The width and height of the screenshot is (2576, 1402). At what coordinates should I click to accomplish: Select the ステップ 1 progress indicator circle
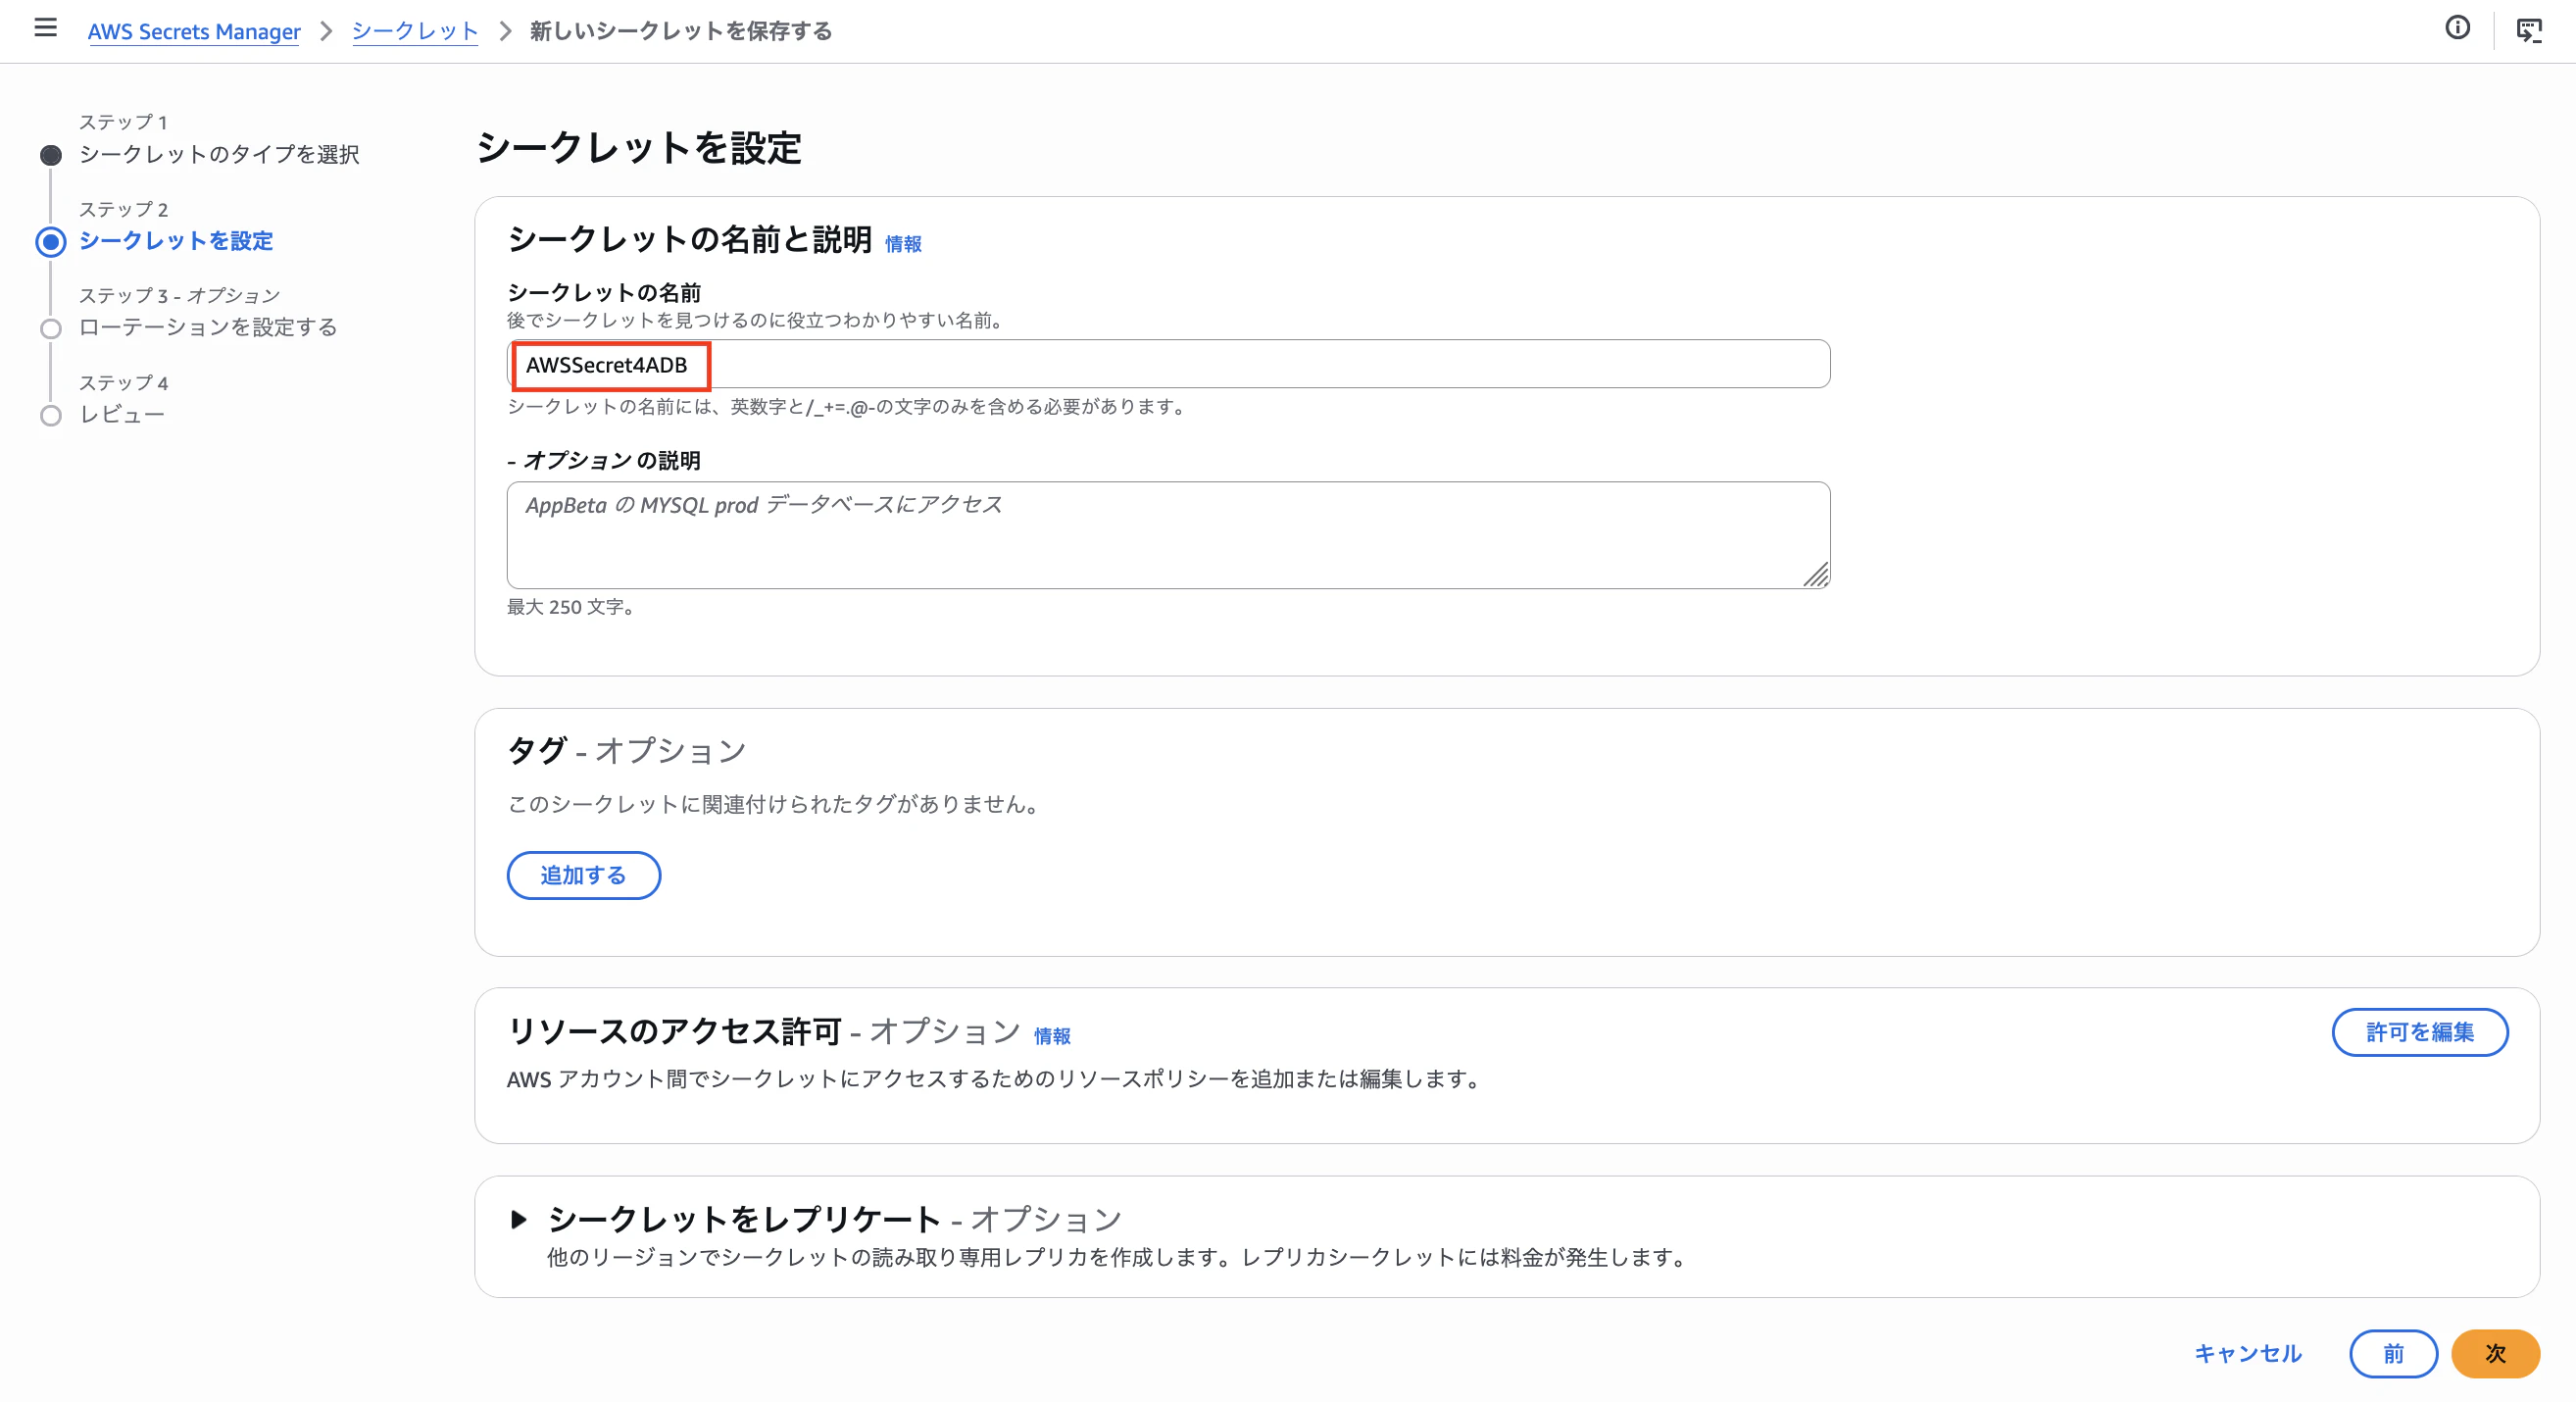[x=50, y=155]
